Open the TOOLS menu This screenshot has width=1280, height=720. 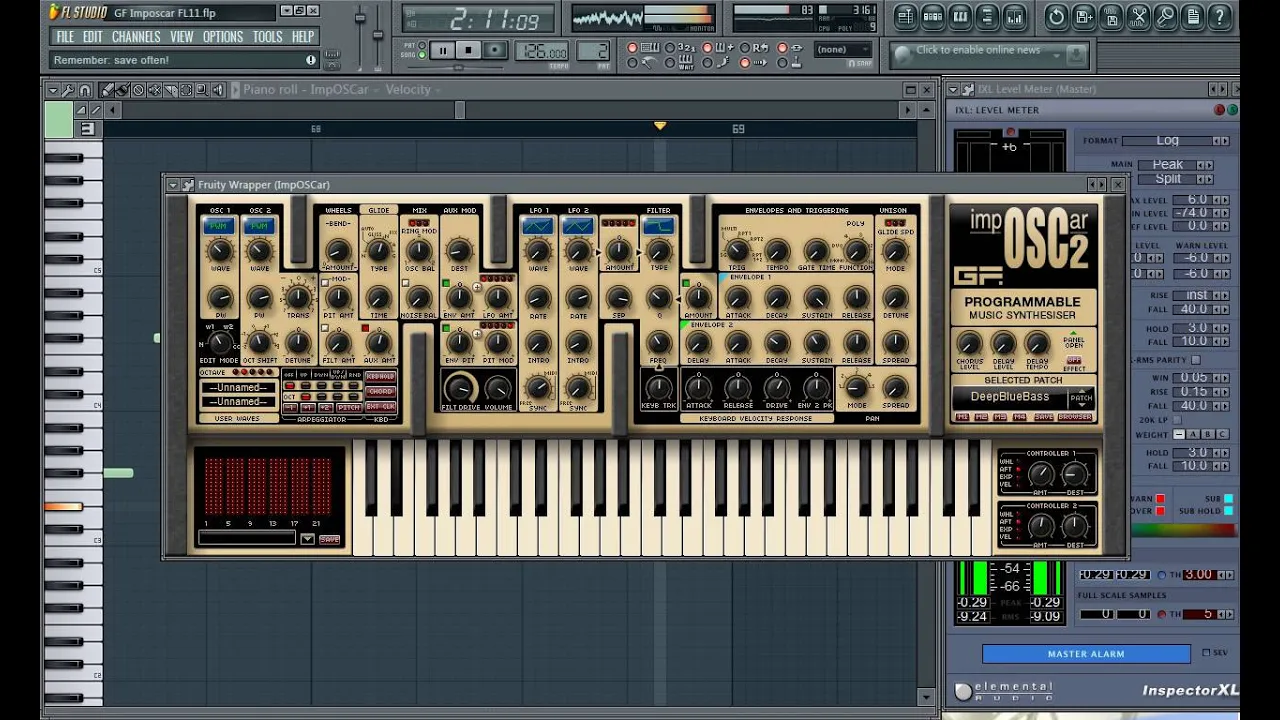coord(267,37)
